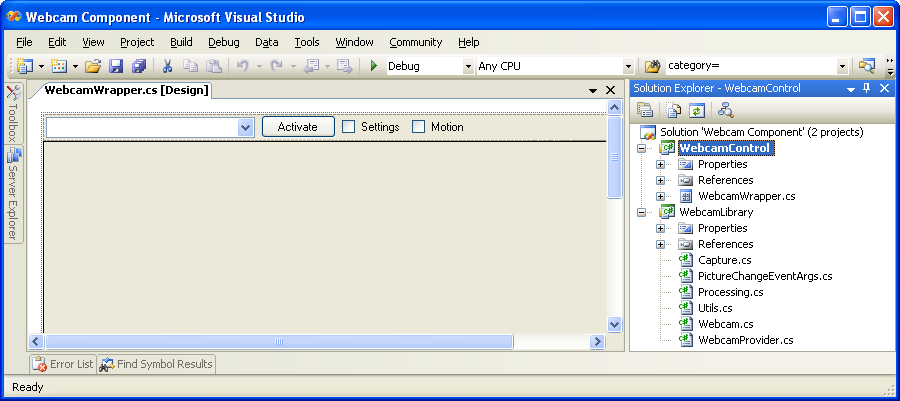The image size is (900, 401).
Task: Click the Save All icon
Action: point(139,66)
